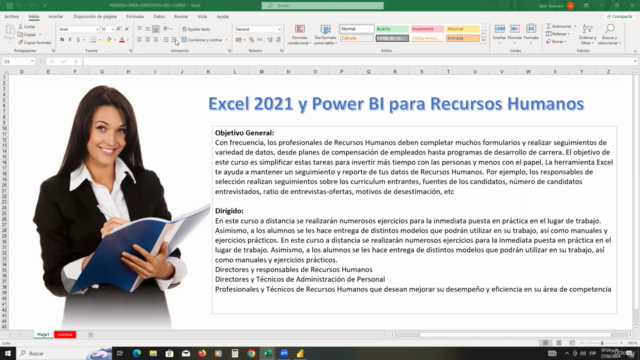This screenshot has width=640, height=360.
Task: Align cell text to the right
Action: 156,40
